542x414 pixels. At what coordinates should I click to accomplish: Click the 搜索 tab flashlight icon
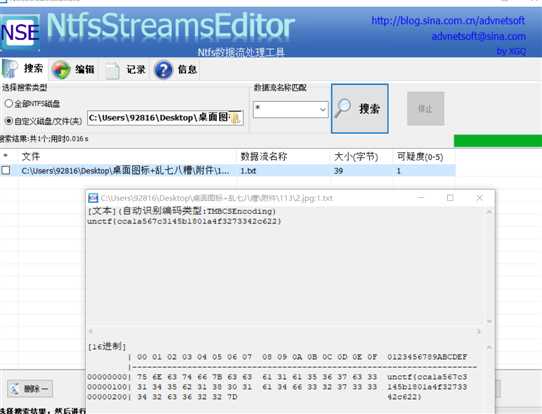coord(10,69)
